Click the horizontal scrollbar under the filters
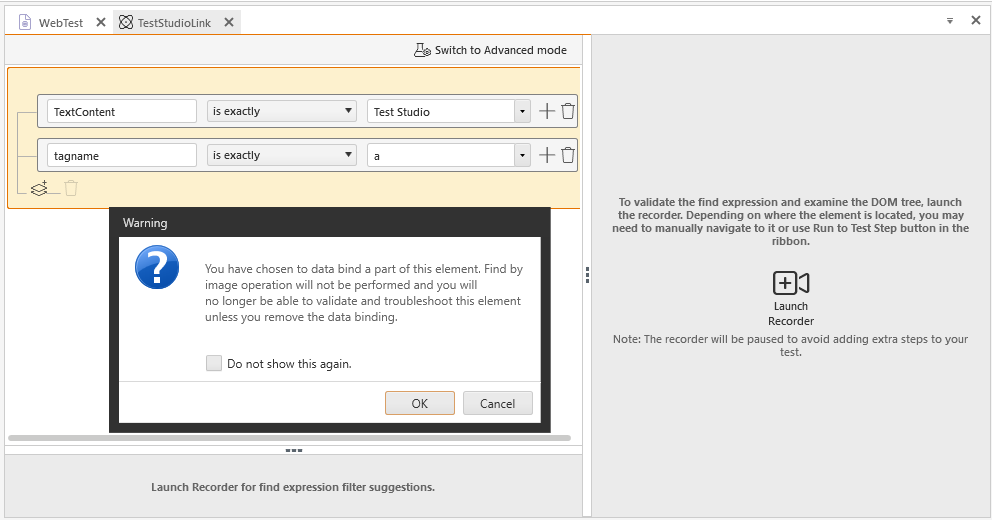This screenshot has width=992, height=520. click(x=290, y=438)
